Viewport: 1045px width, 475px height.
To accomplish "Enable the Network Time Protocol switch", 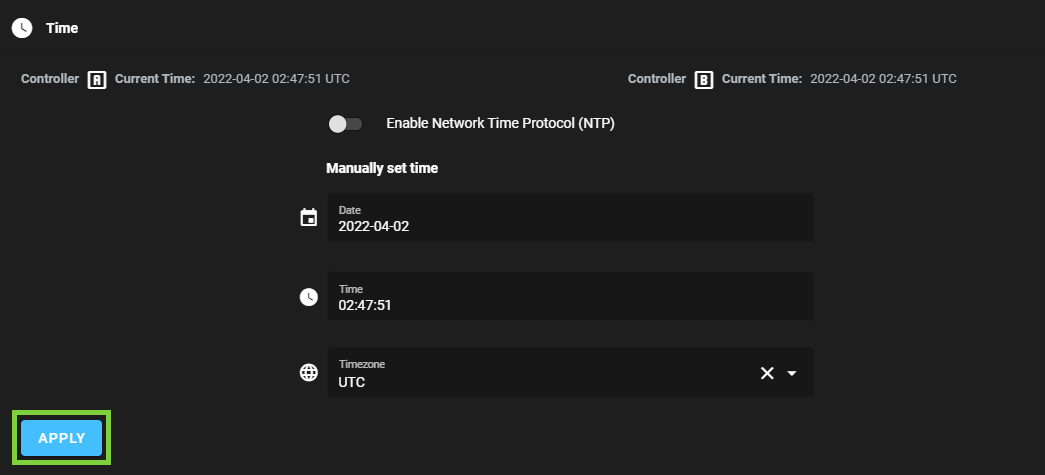I will (x=345, y=124).
